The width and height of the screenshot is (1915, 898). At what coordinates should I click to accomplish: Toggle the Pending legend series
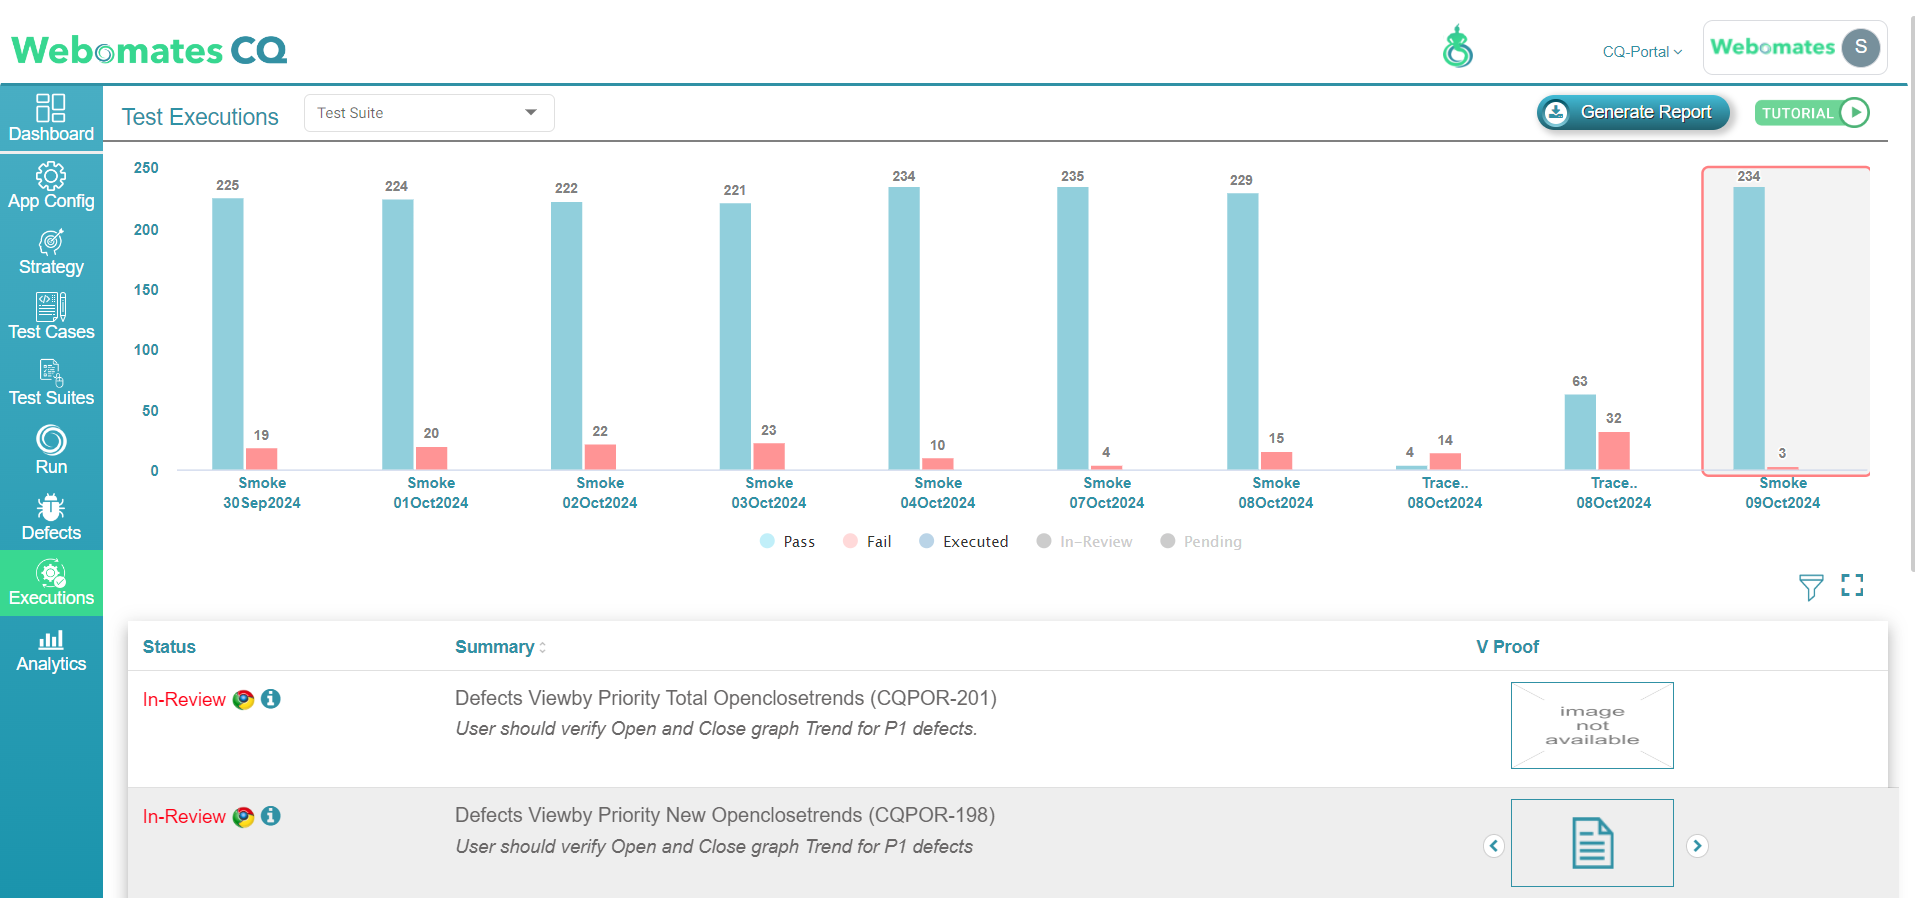coord(1201,541)
